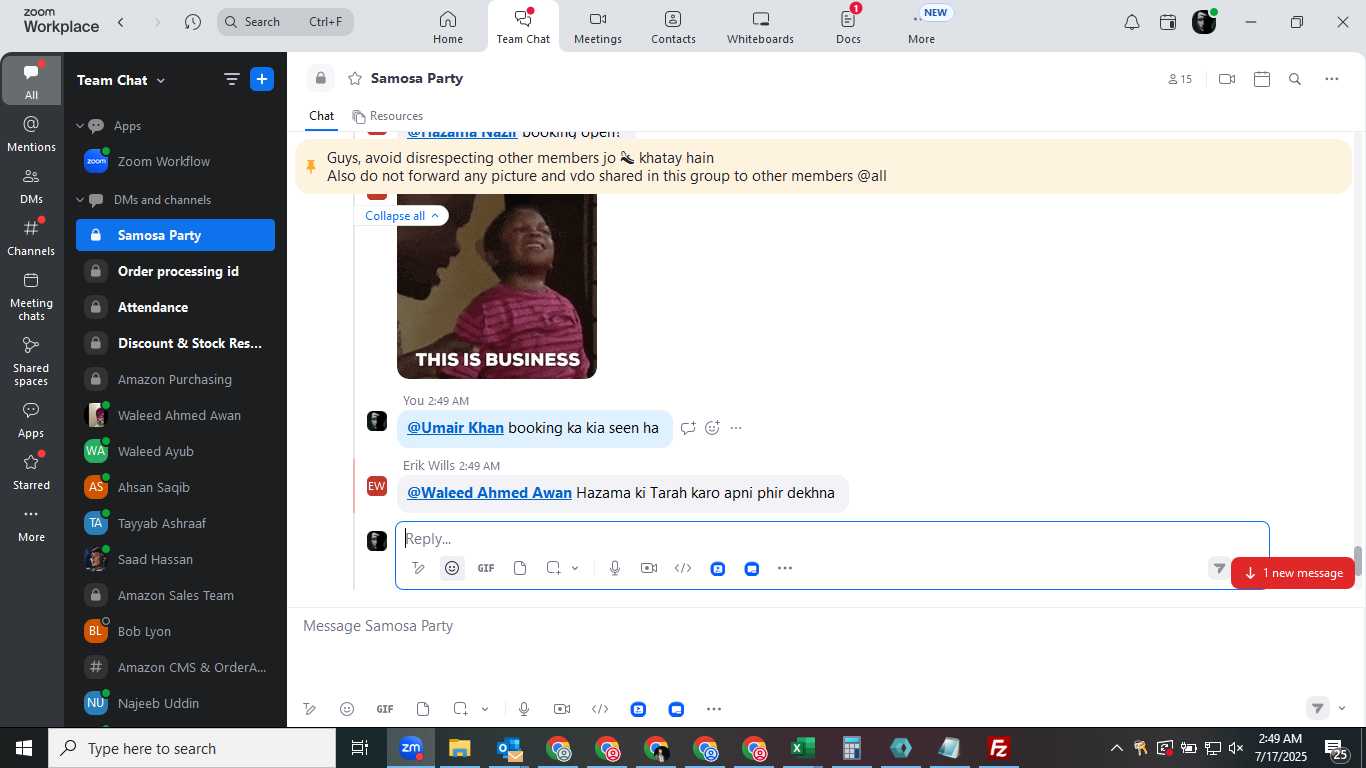Open DMs in the sidebar

coord(31,185)
